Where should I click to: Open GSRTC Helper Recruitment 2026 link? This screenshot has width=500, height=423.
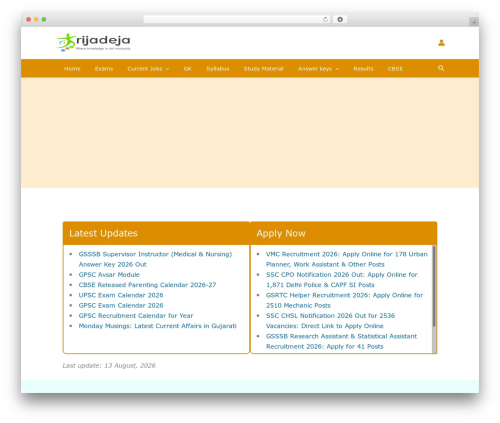click(344, 300)
